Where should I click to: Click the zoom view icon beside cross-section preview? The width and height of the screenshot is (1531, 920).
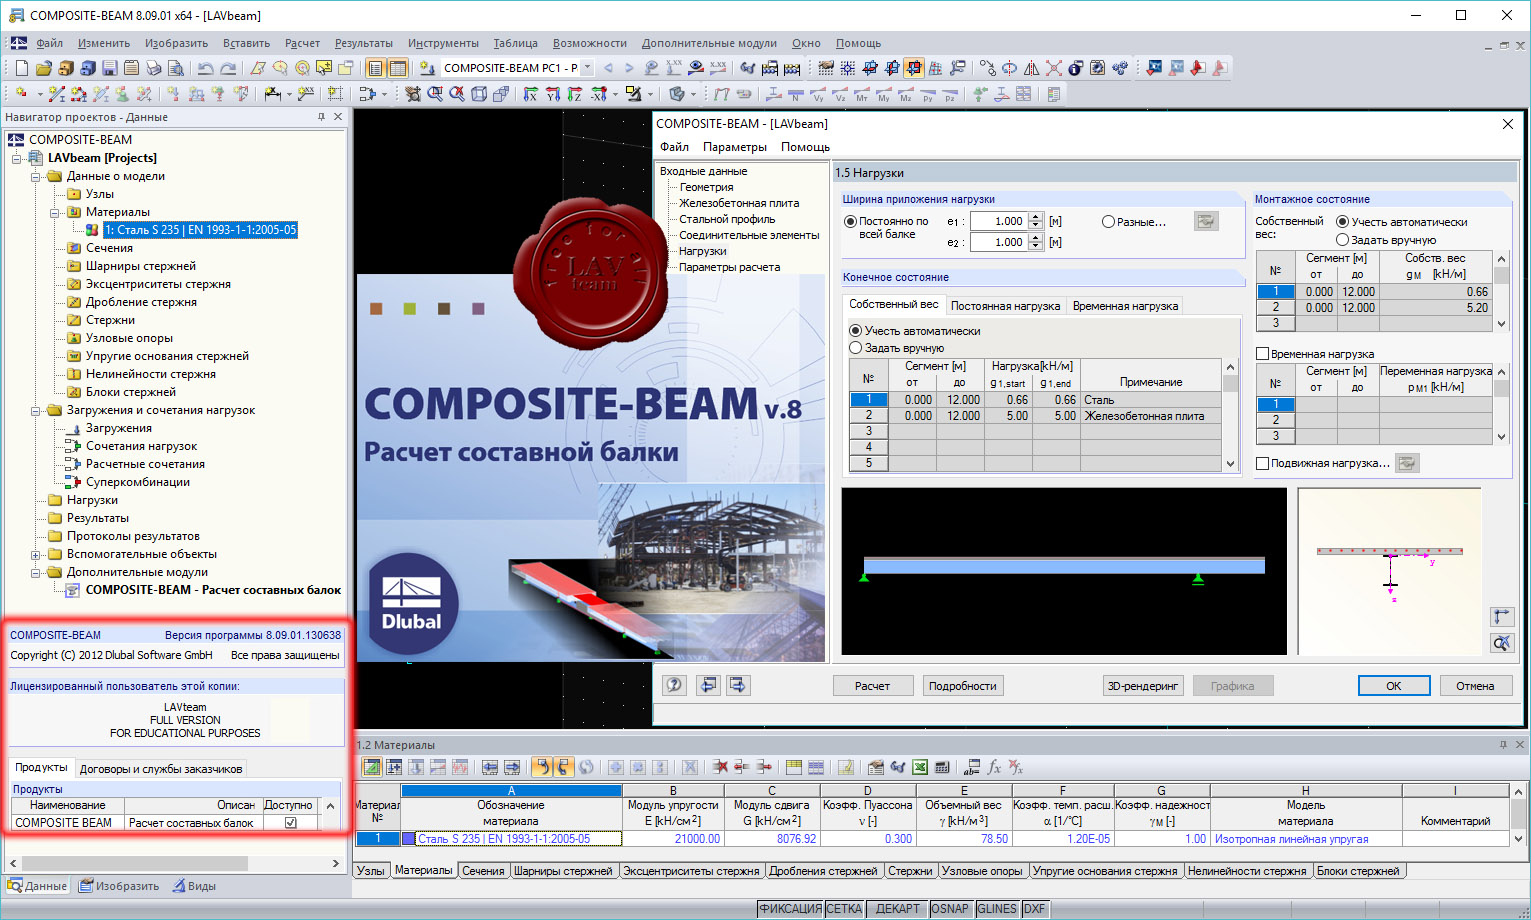click(1502, 643)
